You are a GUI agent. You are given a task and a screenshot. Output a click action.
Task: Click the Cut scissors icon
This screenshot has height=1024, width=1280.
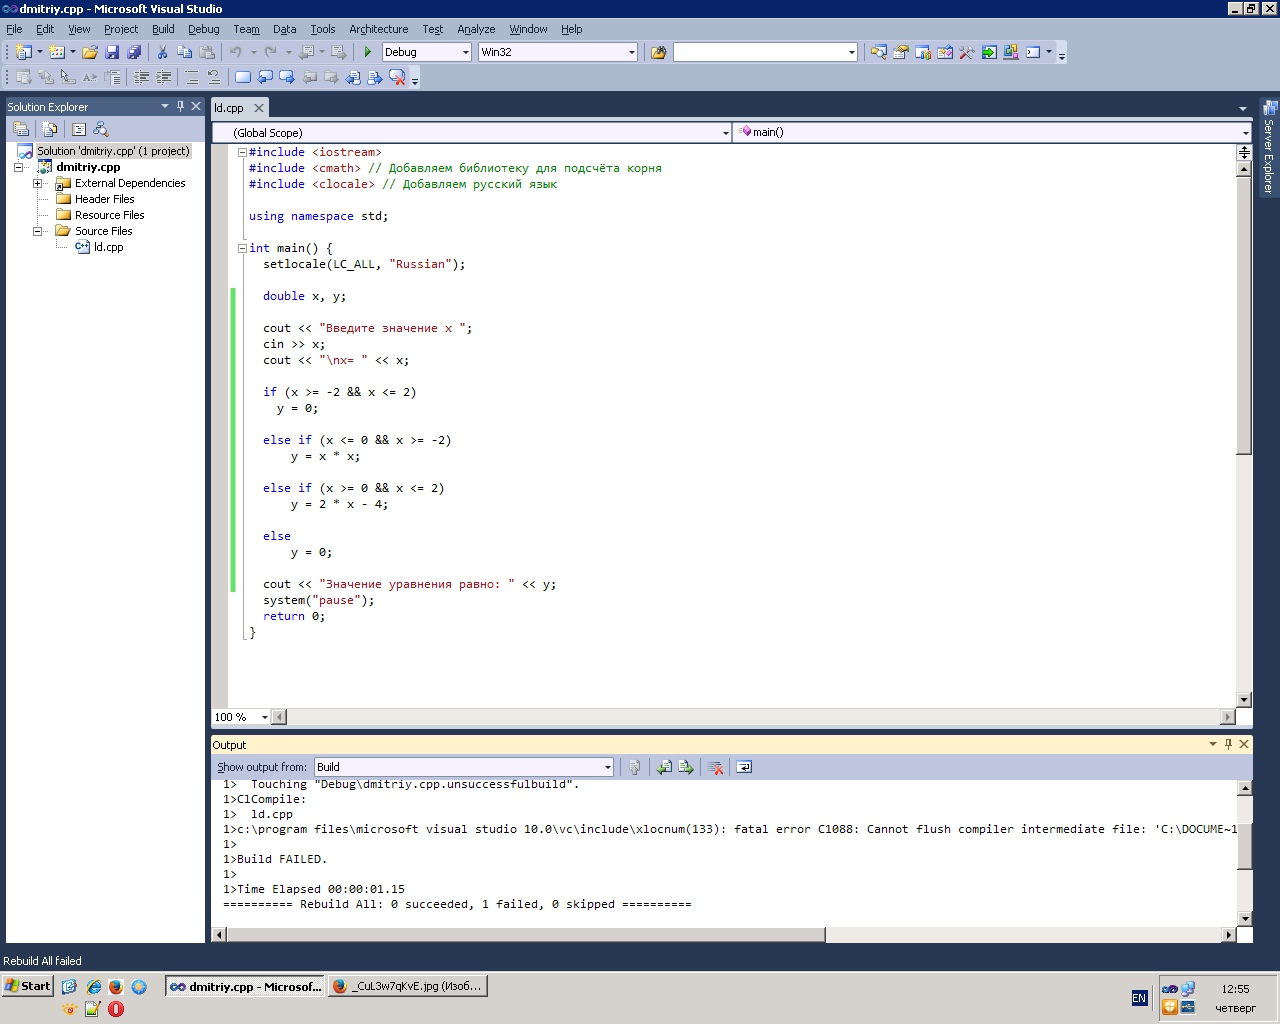tap(162, 52)
